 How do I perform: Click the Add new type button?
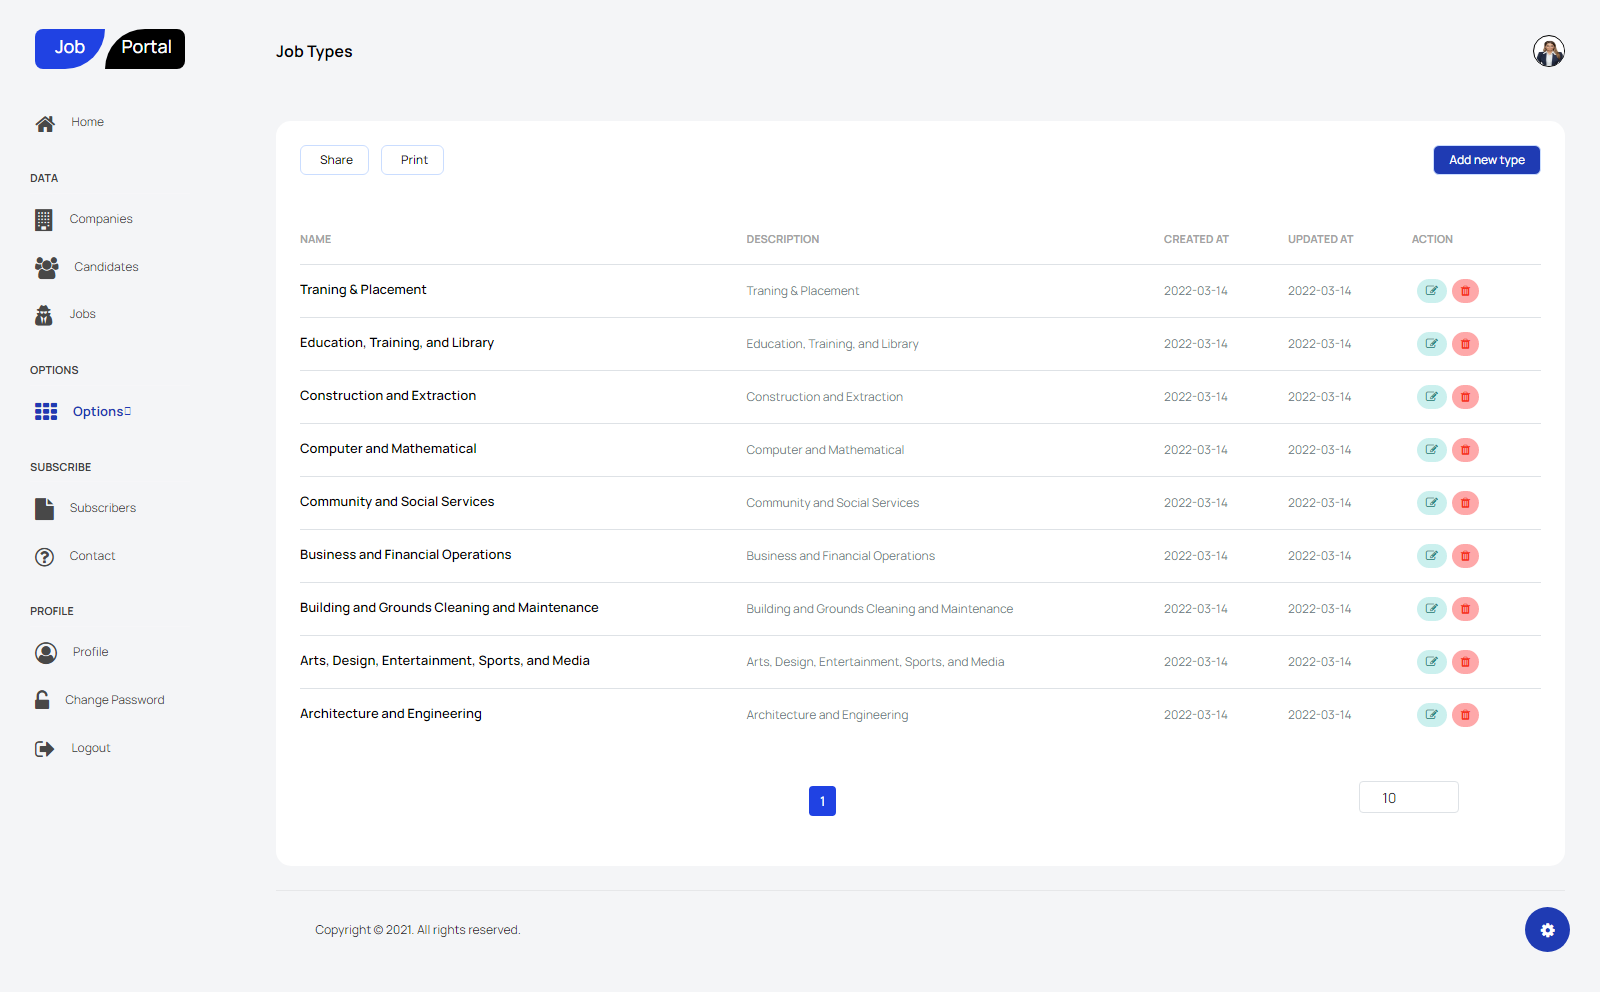point(1486,160)
